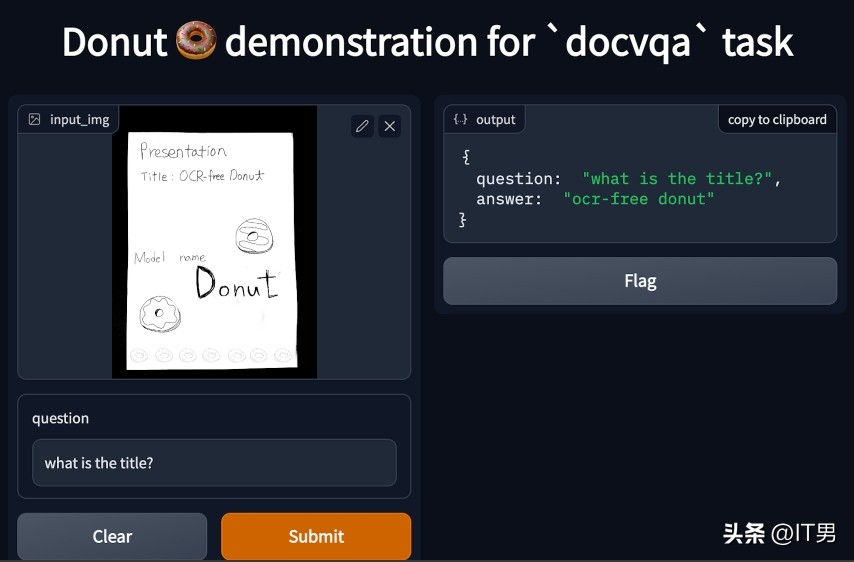Select the answer value "ocr-free donut"
This screenshot has height=562, width=854.
click(638, 199)
